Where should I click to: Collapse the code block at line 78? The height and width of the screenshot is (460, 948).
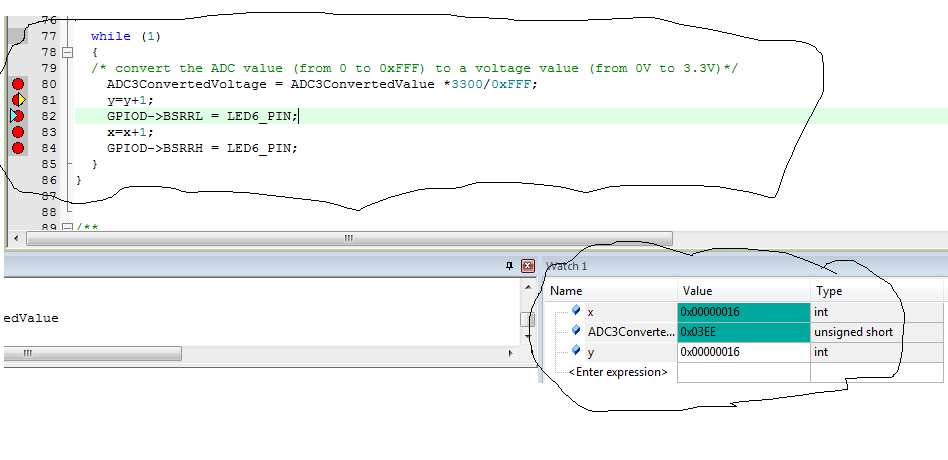tap(68, 53)
